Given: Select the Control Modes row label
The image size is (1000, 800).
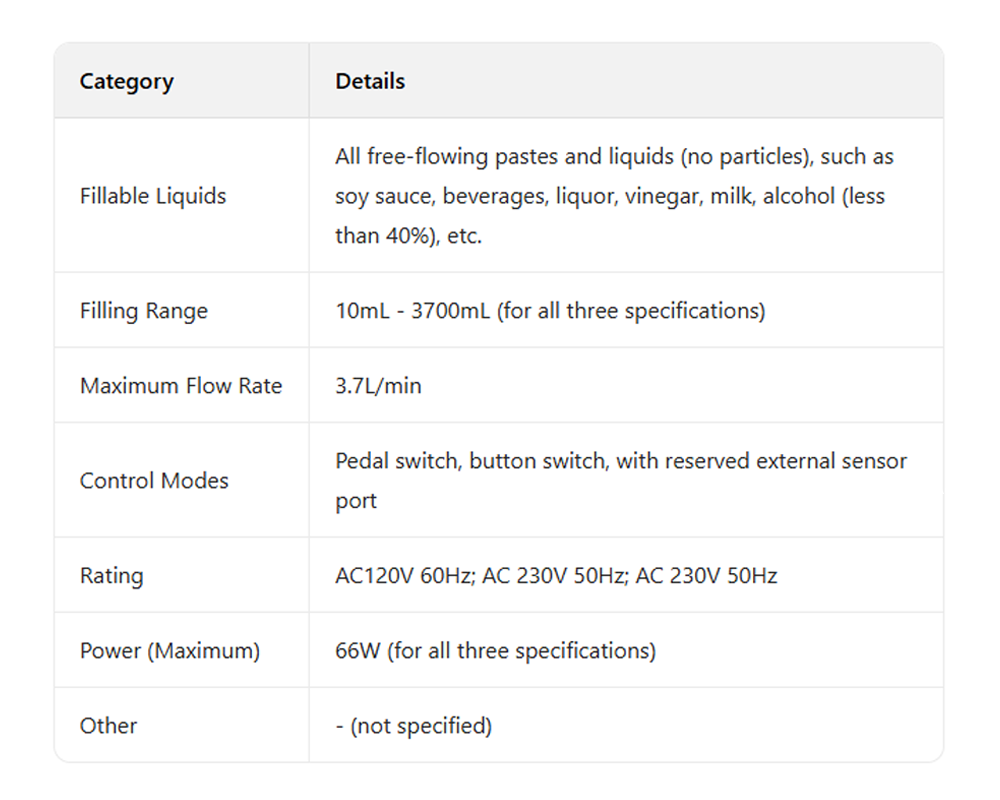Looking at the screenshot, I should pos(154,481).
